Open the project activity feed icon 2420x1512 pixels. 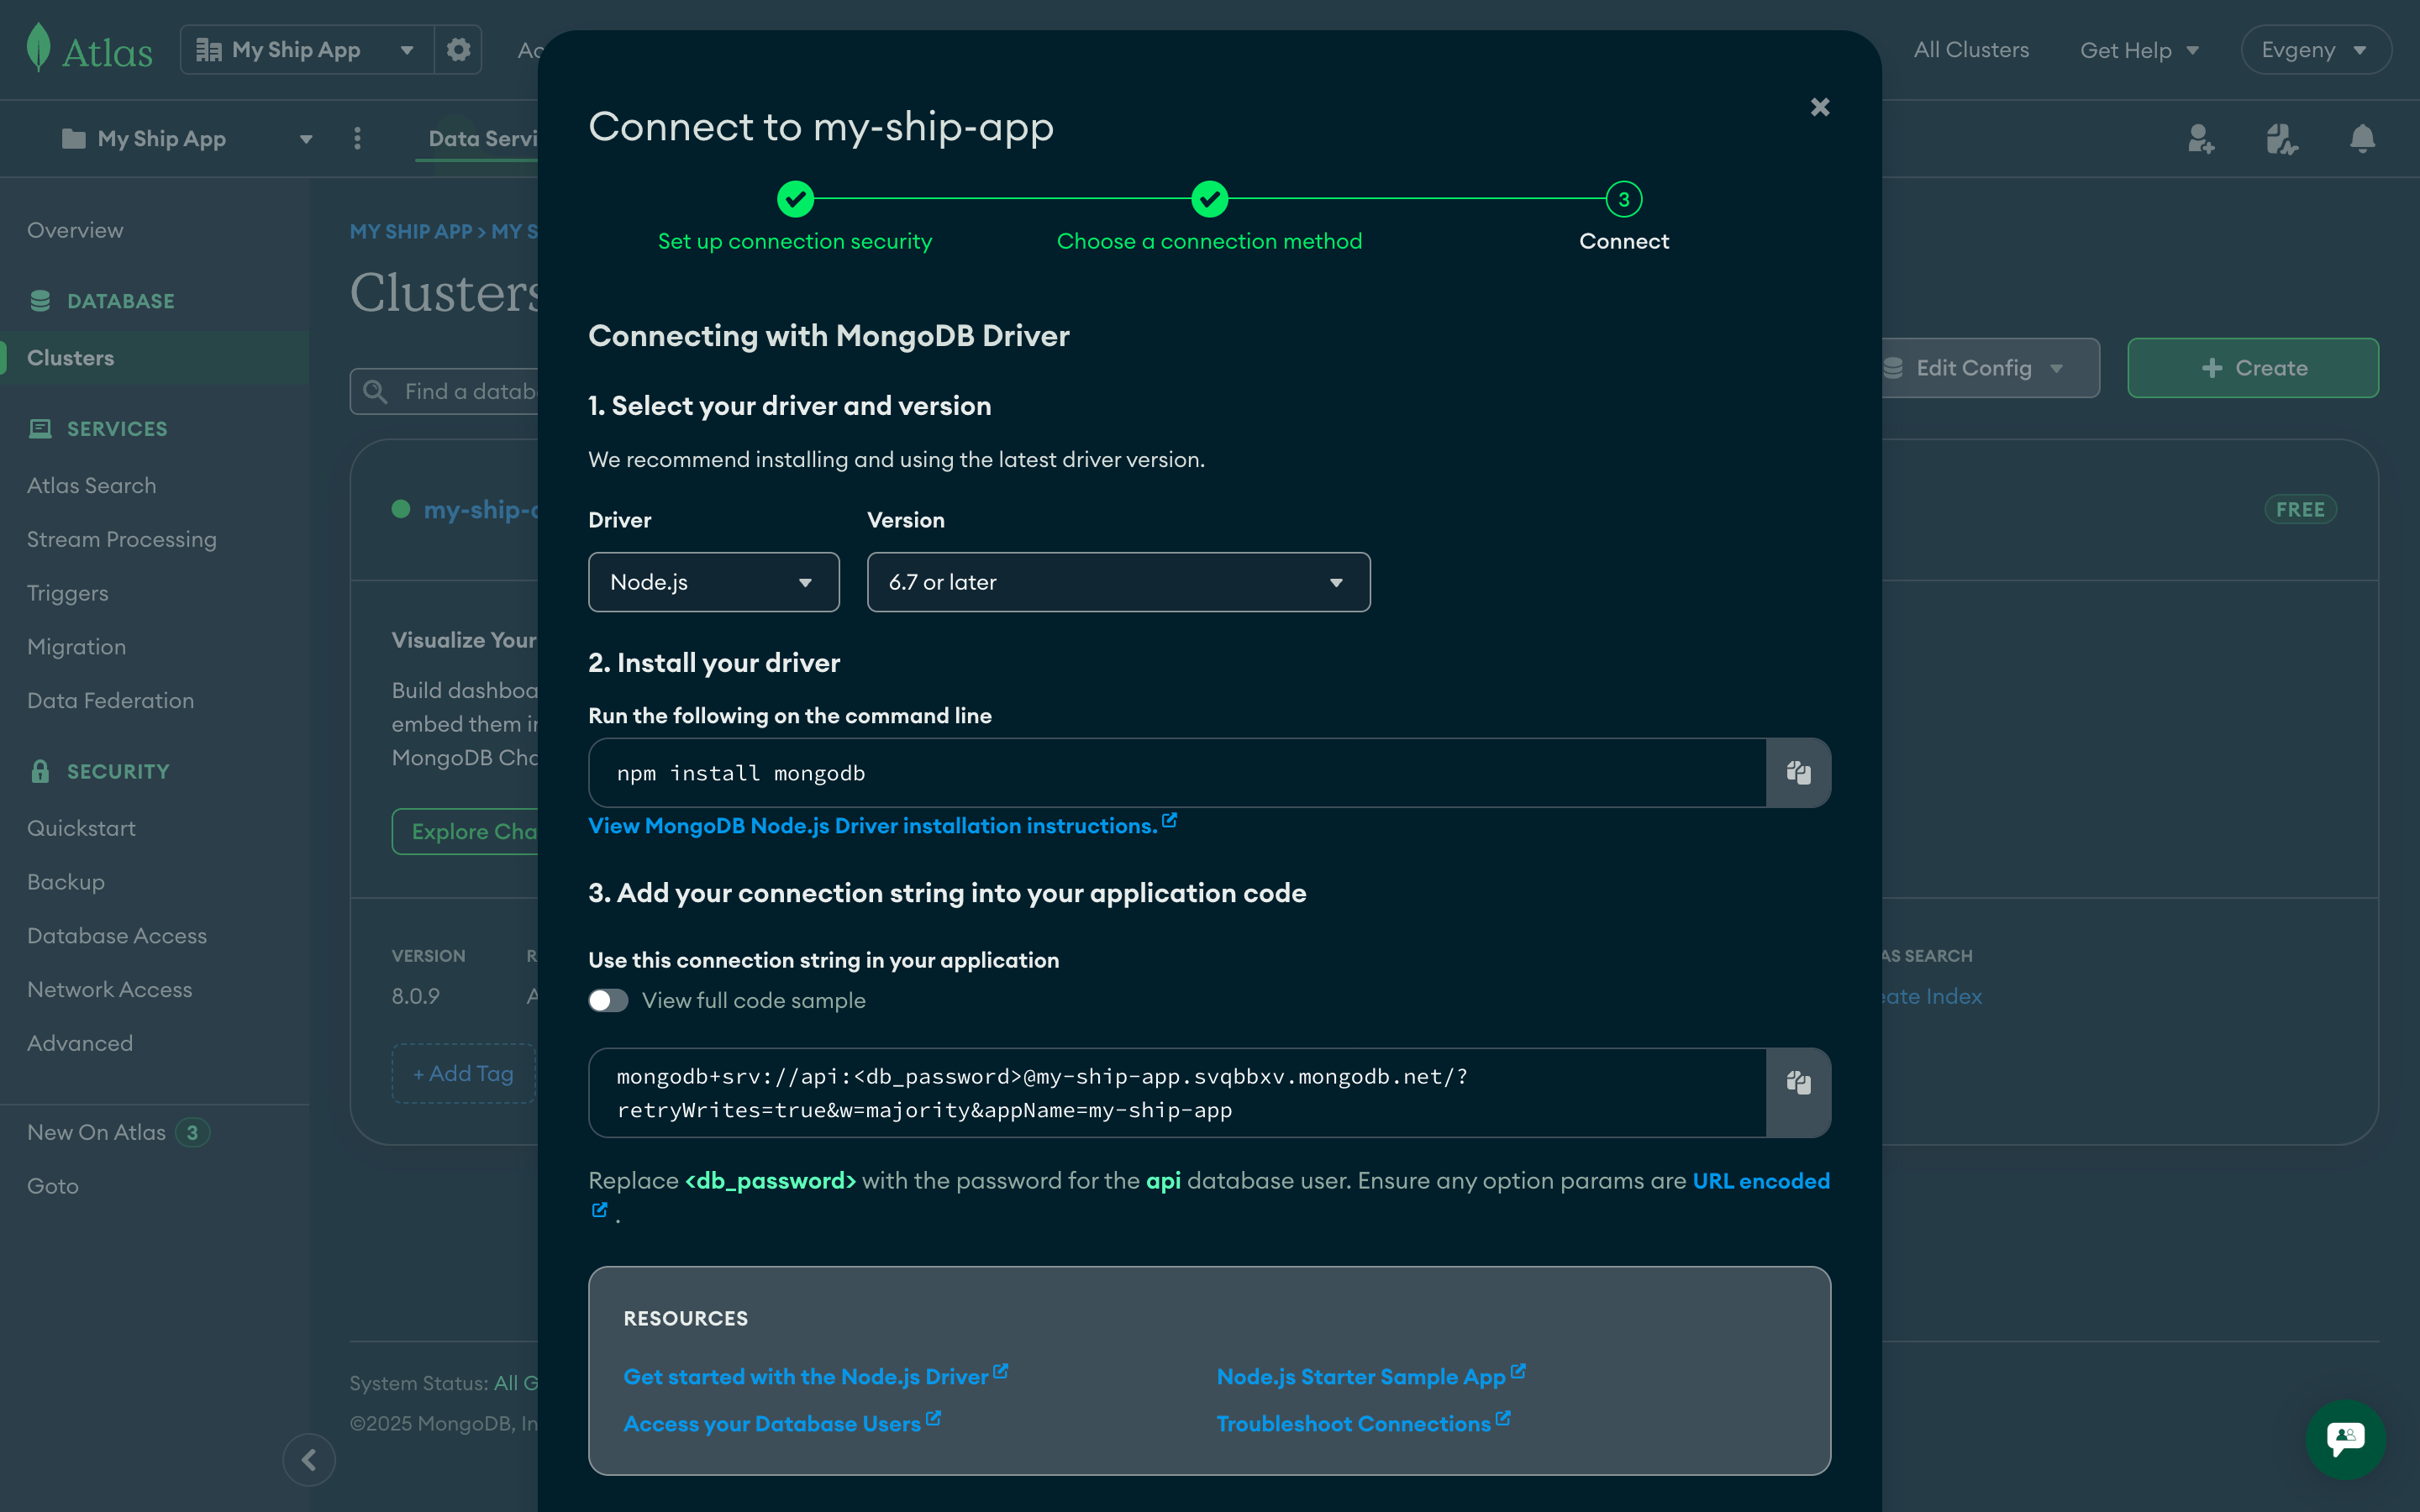pos(2282,139)
